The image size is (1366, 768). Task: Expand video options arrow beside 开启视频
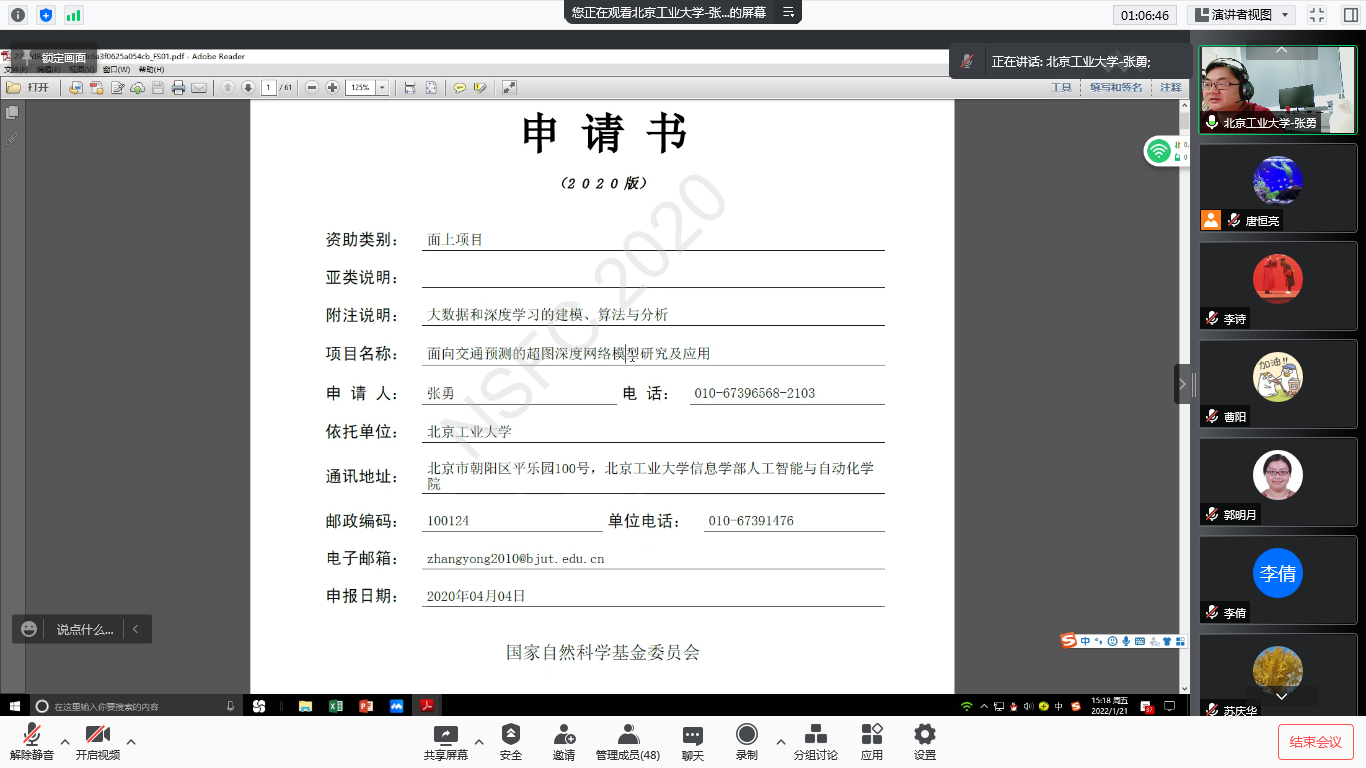click(x=131, y=742)
